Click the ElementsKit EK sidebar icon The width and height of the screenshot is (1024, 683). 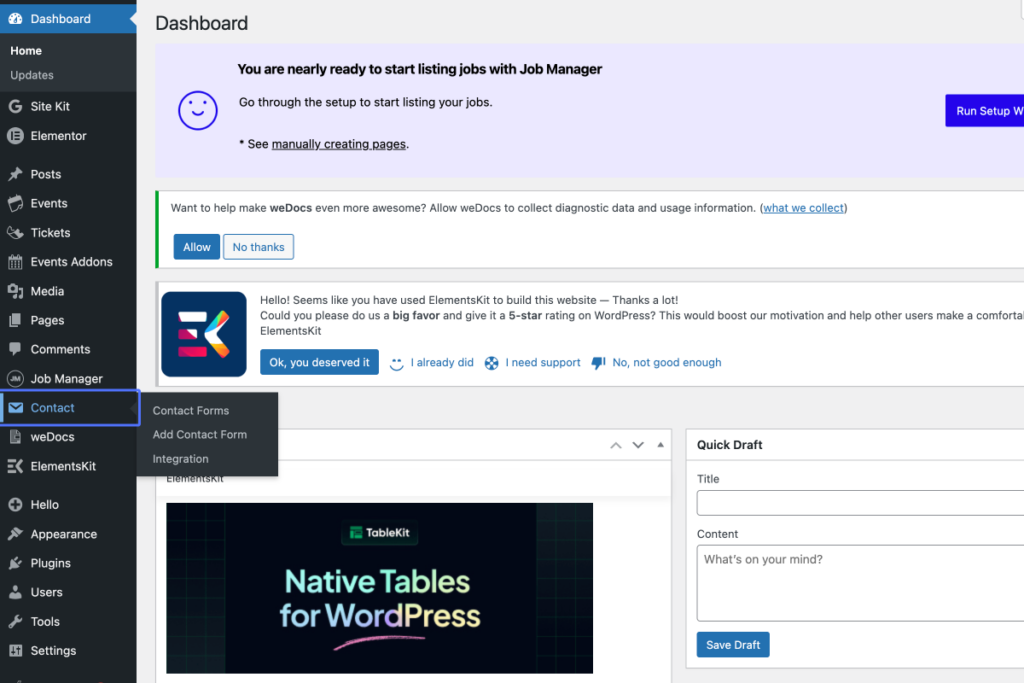pos(15,466)
